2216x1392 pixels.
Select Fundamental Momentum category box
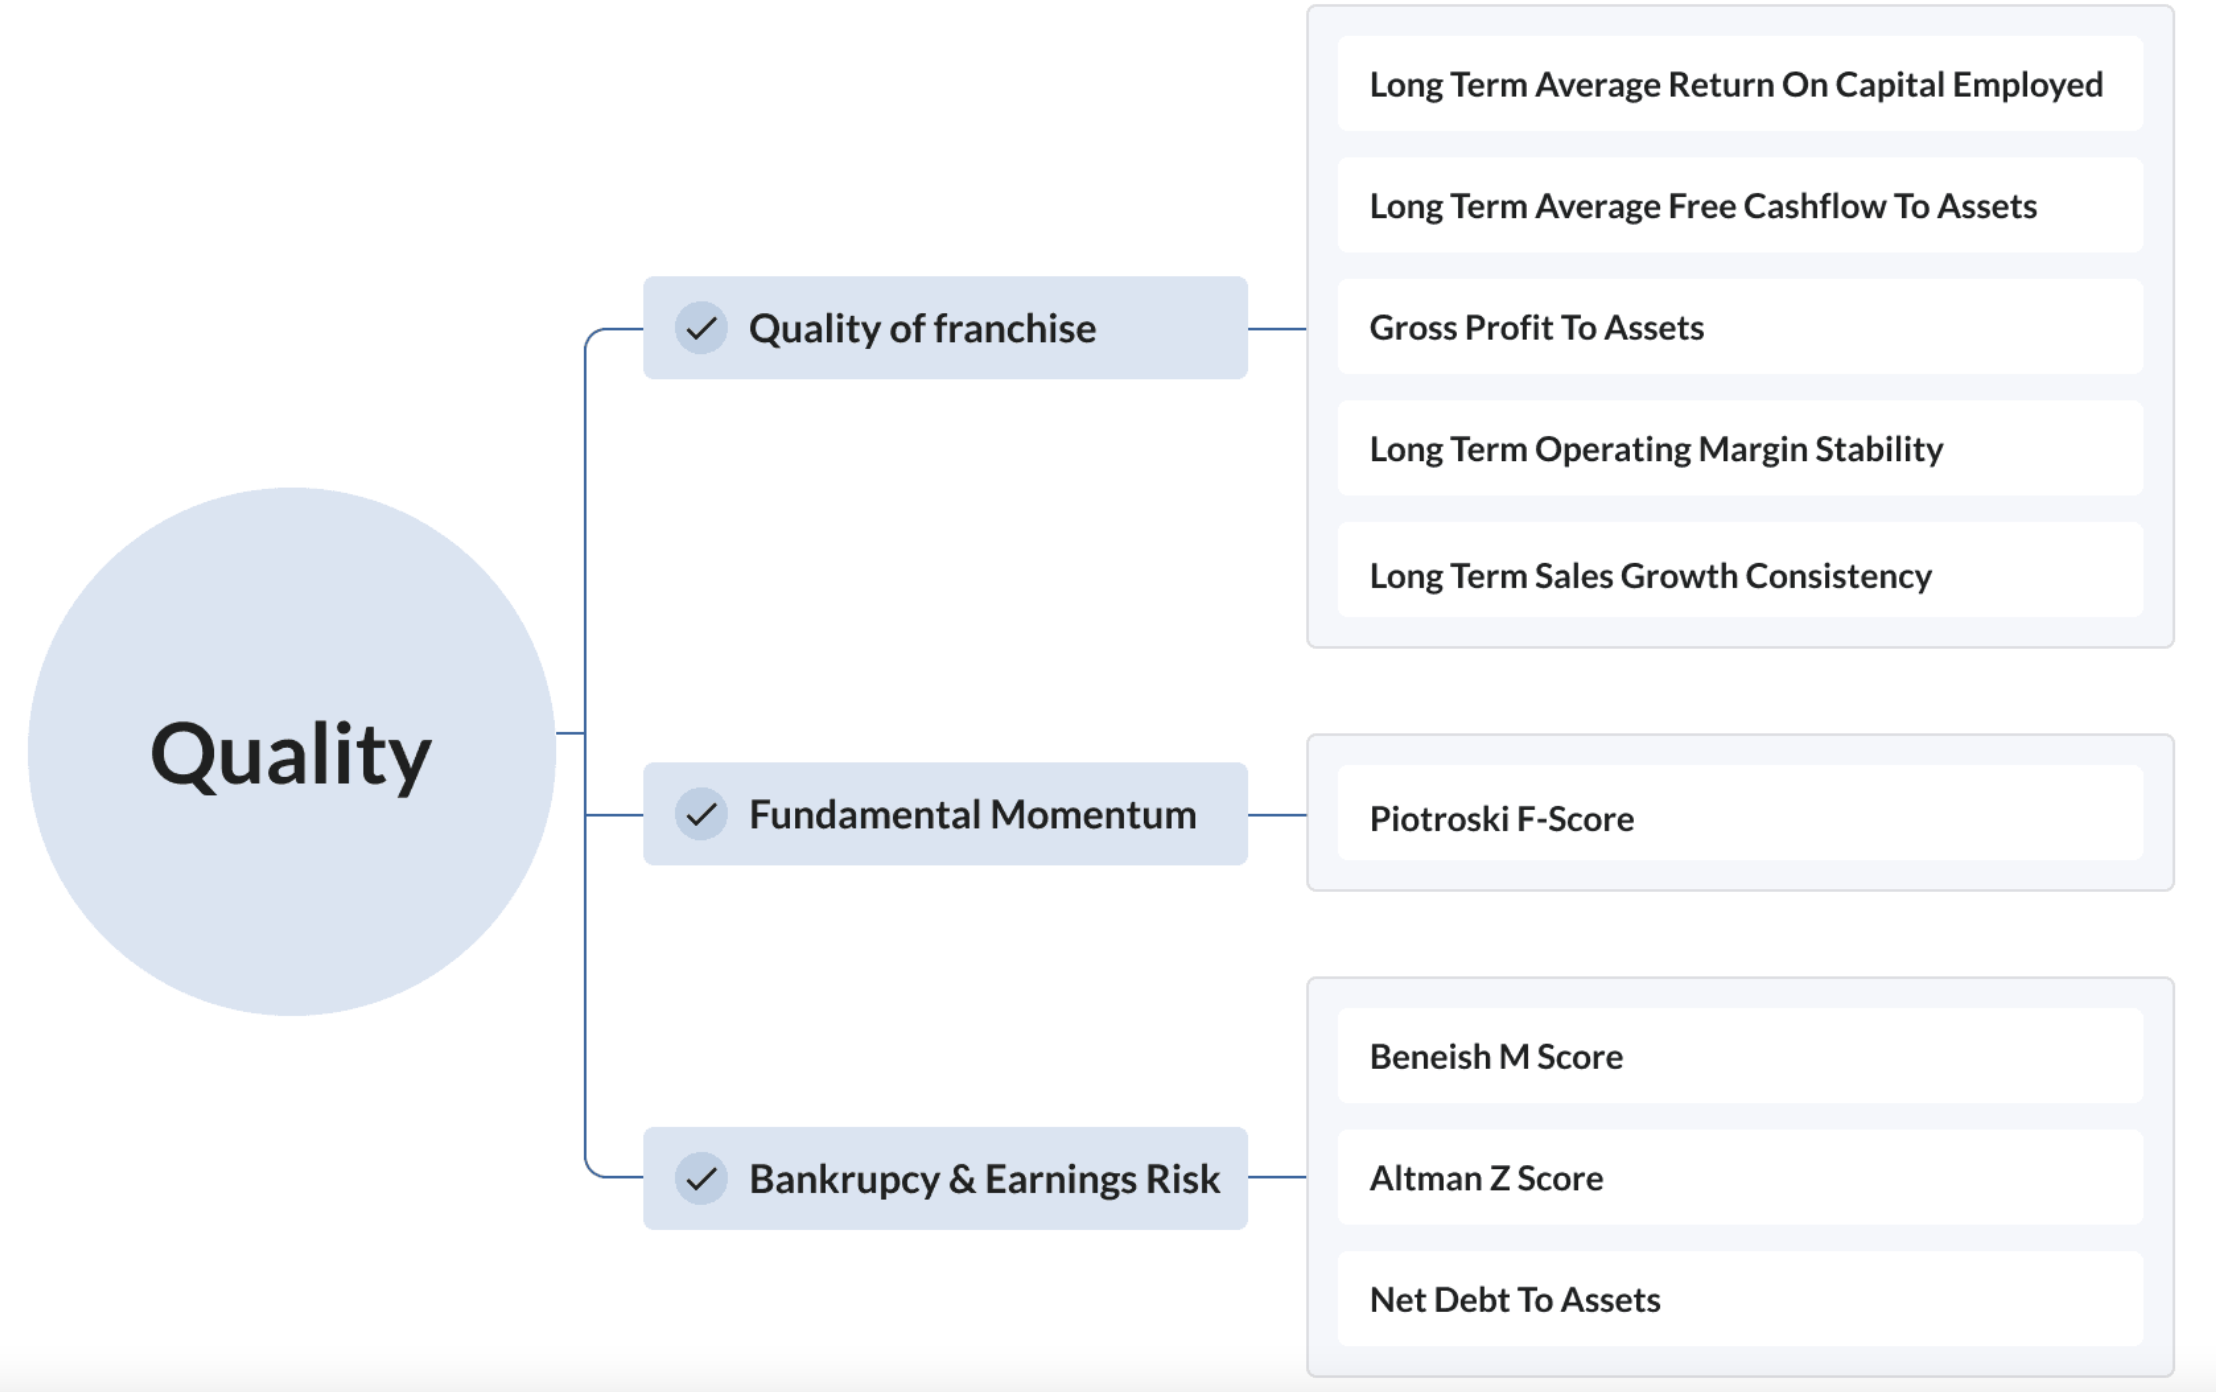pos(945,814)
